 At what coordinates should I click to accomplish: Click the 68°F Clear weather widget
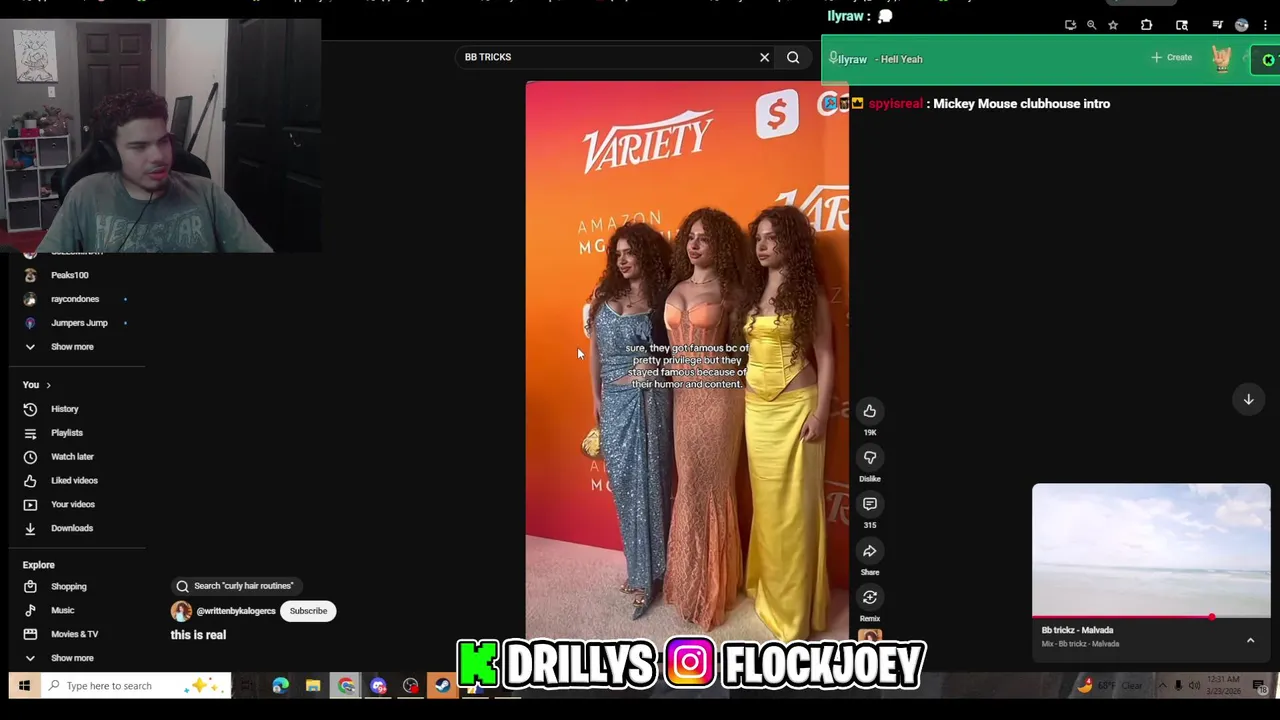[1111, 686]
